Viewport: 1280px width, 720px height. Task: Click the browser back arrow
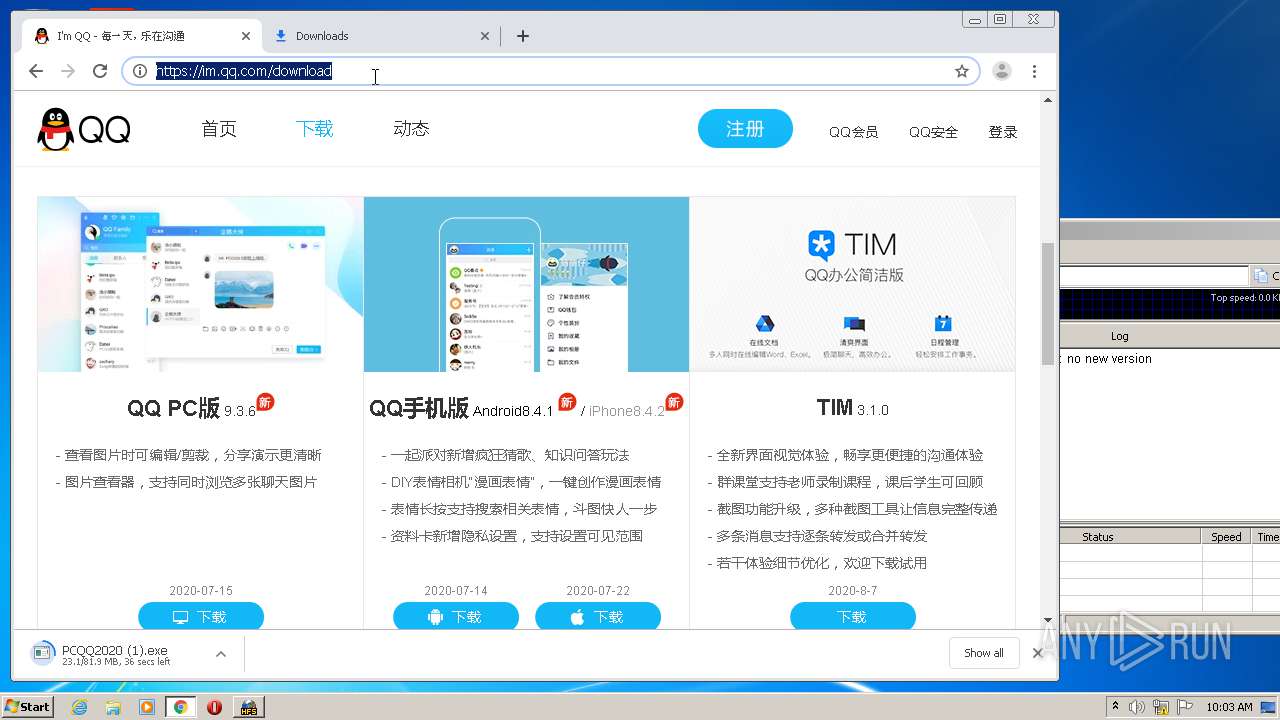click(x=36, y=71)
